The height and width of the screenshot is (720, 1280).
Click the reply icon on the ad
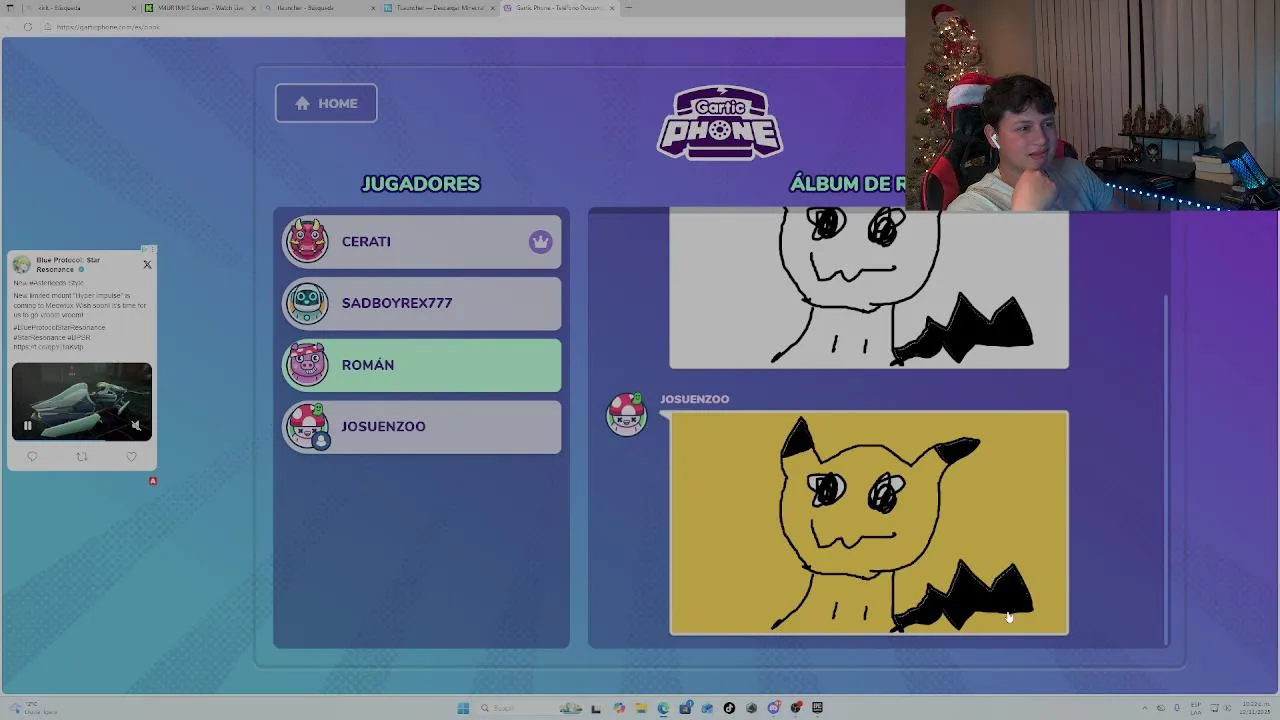(32, 457)
